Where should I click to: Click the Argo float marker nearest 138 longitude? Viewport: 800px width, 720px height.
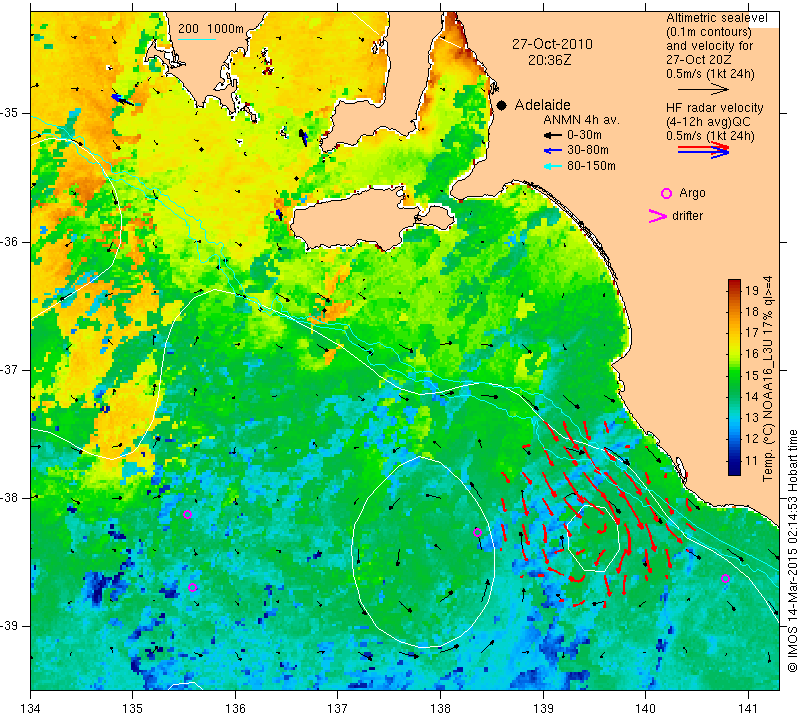[x=478, y=533]
